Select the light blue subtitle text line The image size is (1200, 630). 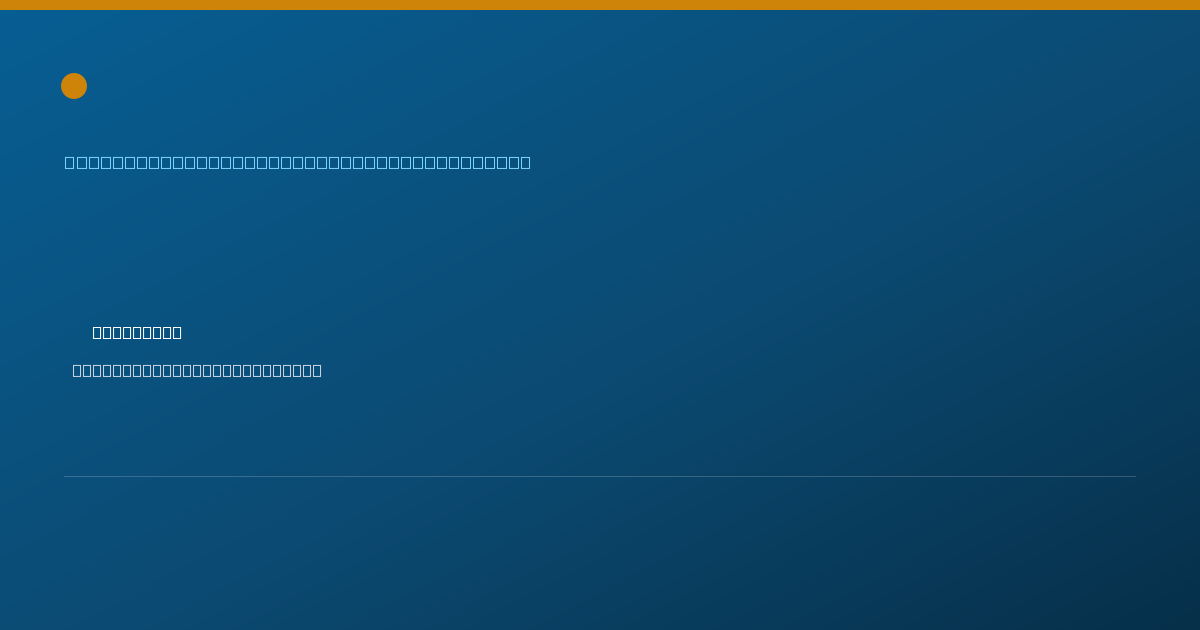(298, 162)
